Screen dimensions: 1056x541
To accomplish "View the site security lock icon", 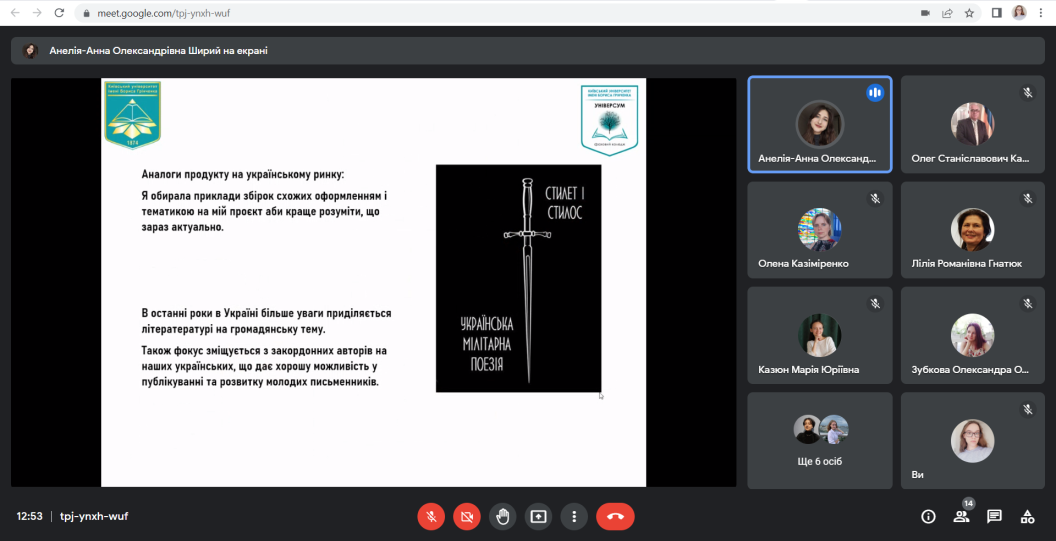I will click(86, 13).
